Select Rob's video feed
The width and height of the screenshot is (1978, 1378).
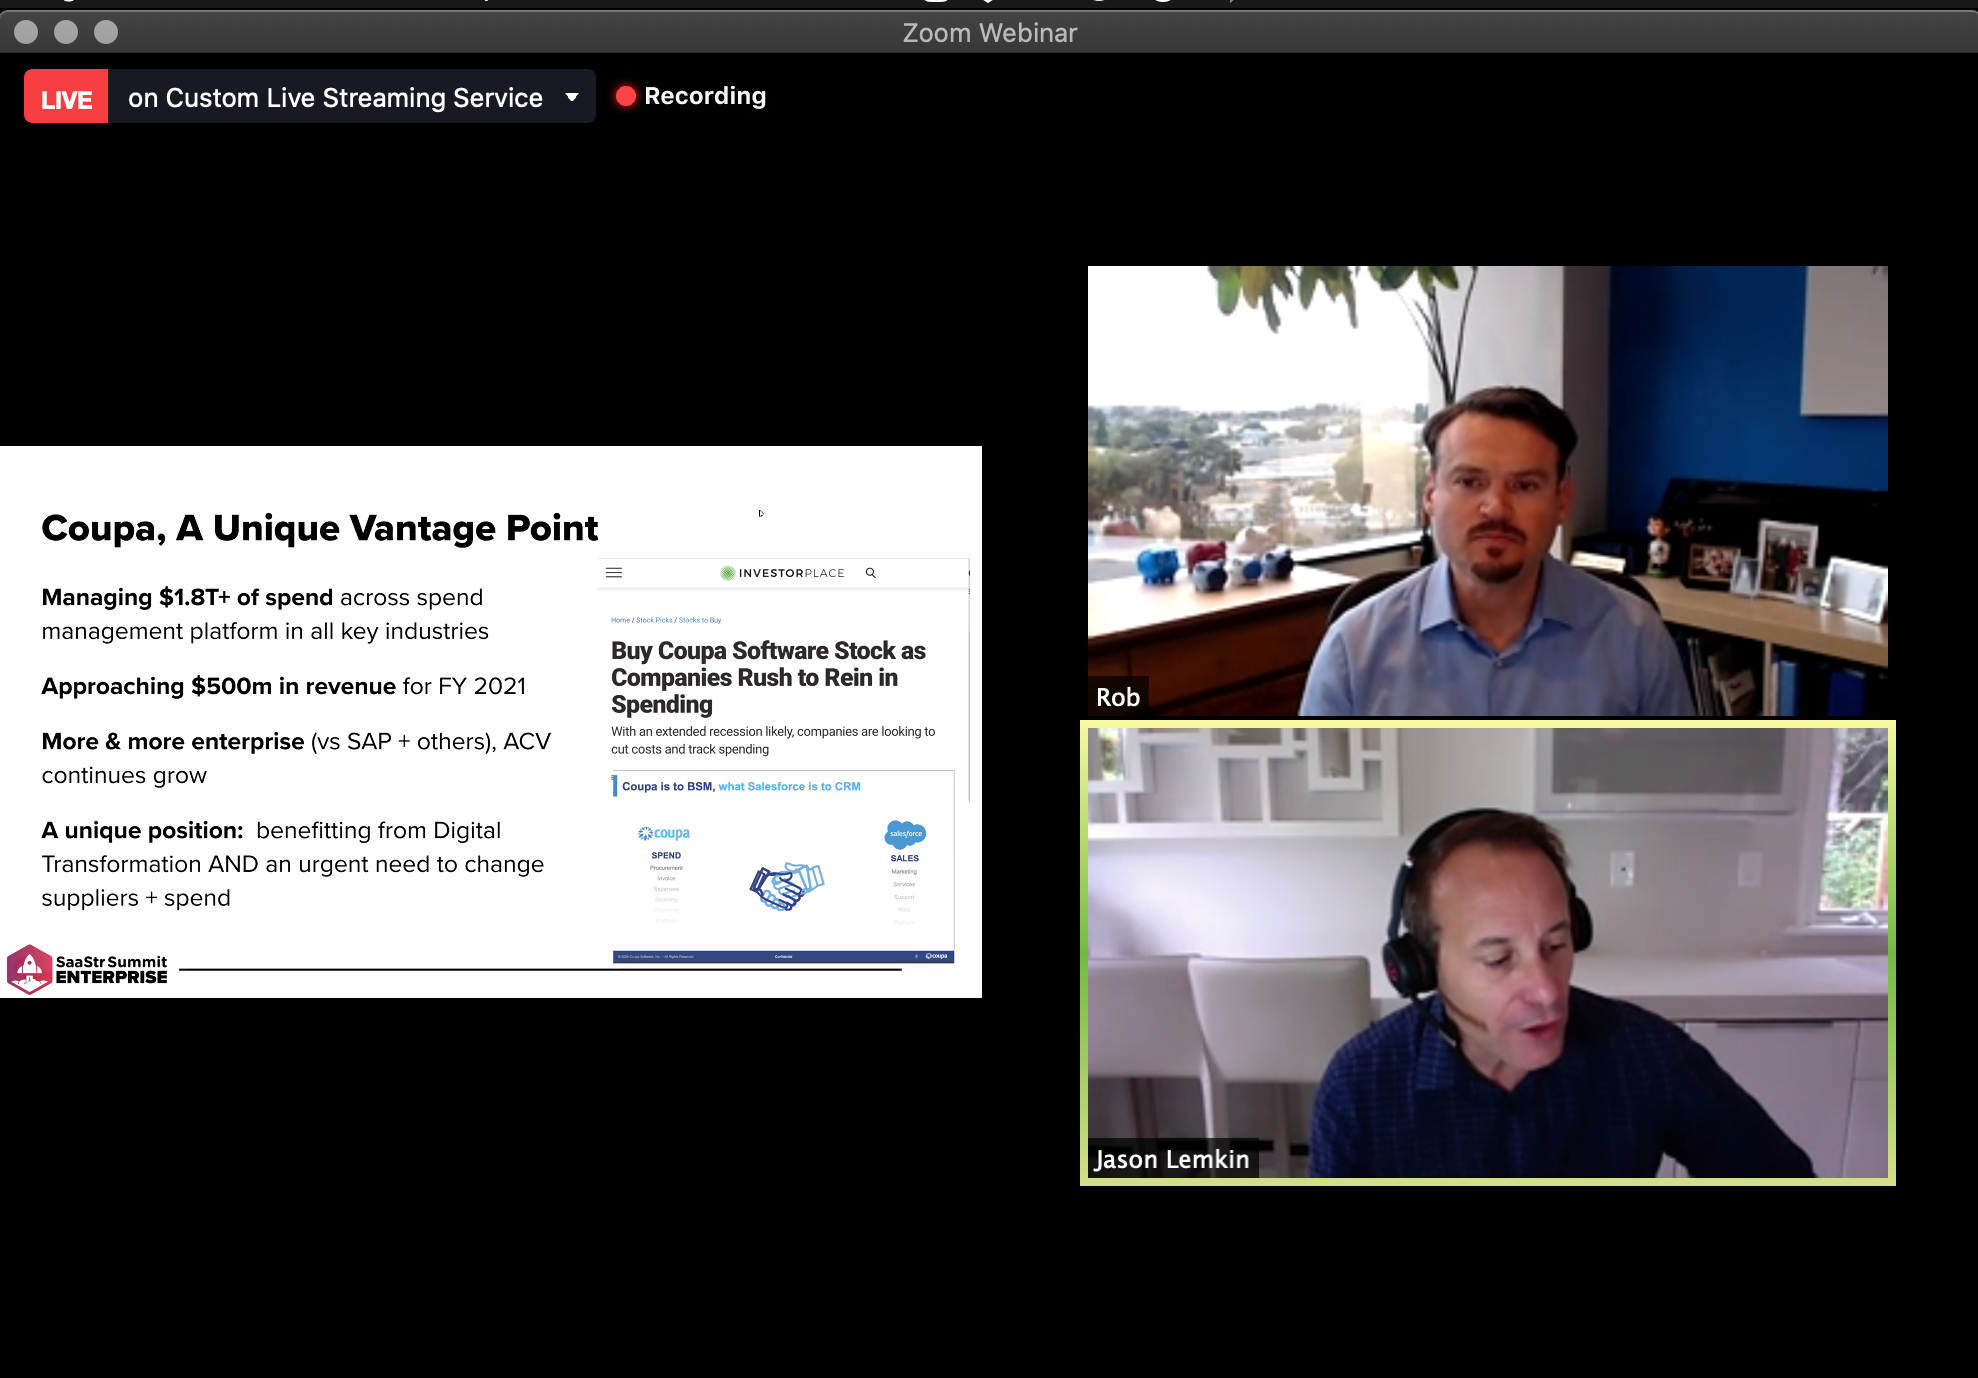pyautogui.click(x=1487, y=490)
